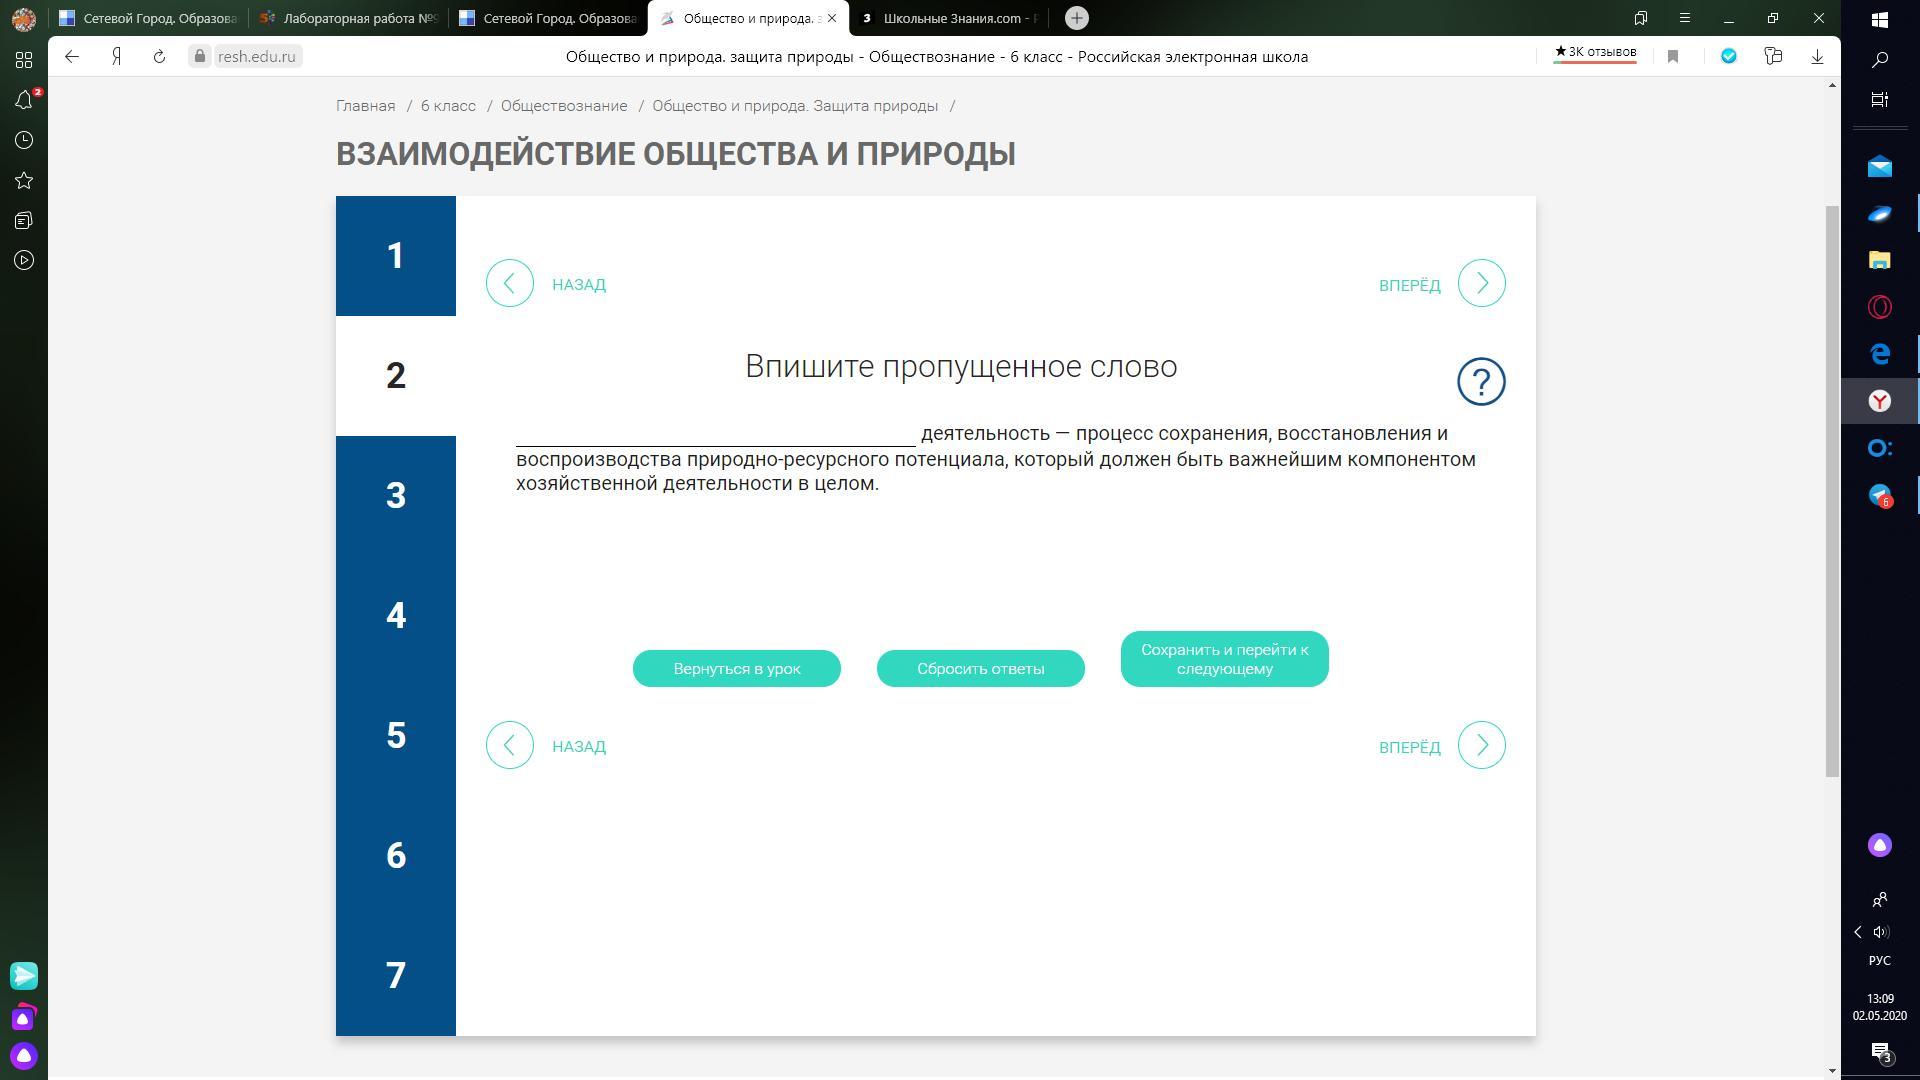Open Windows Start menu icon
Screen dimensions: 1920x1080
1879,19
